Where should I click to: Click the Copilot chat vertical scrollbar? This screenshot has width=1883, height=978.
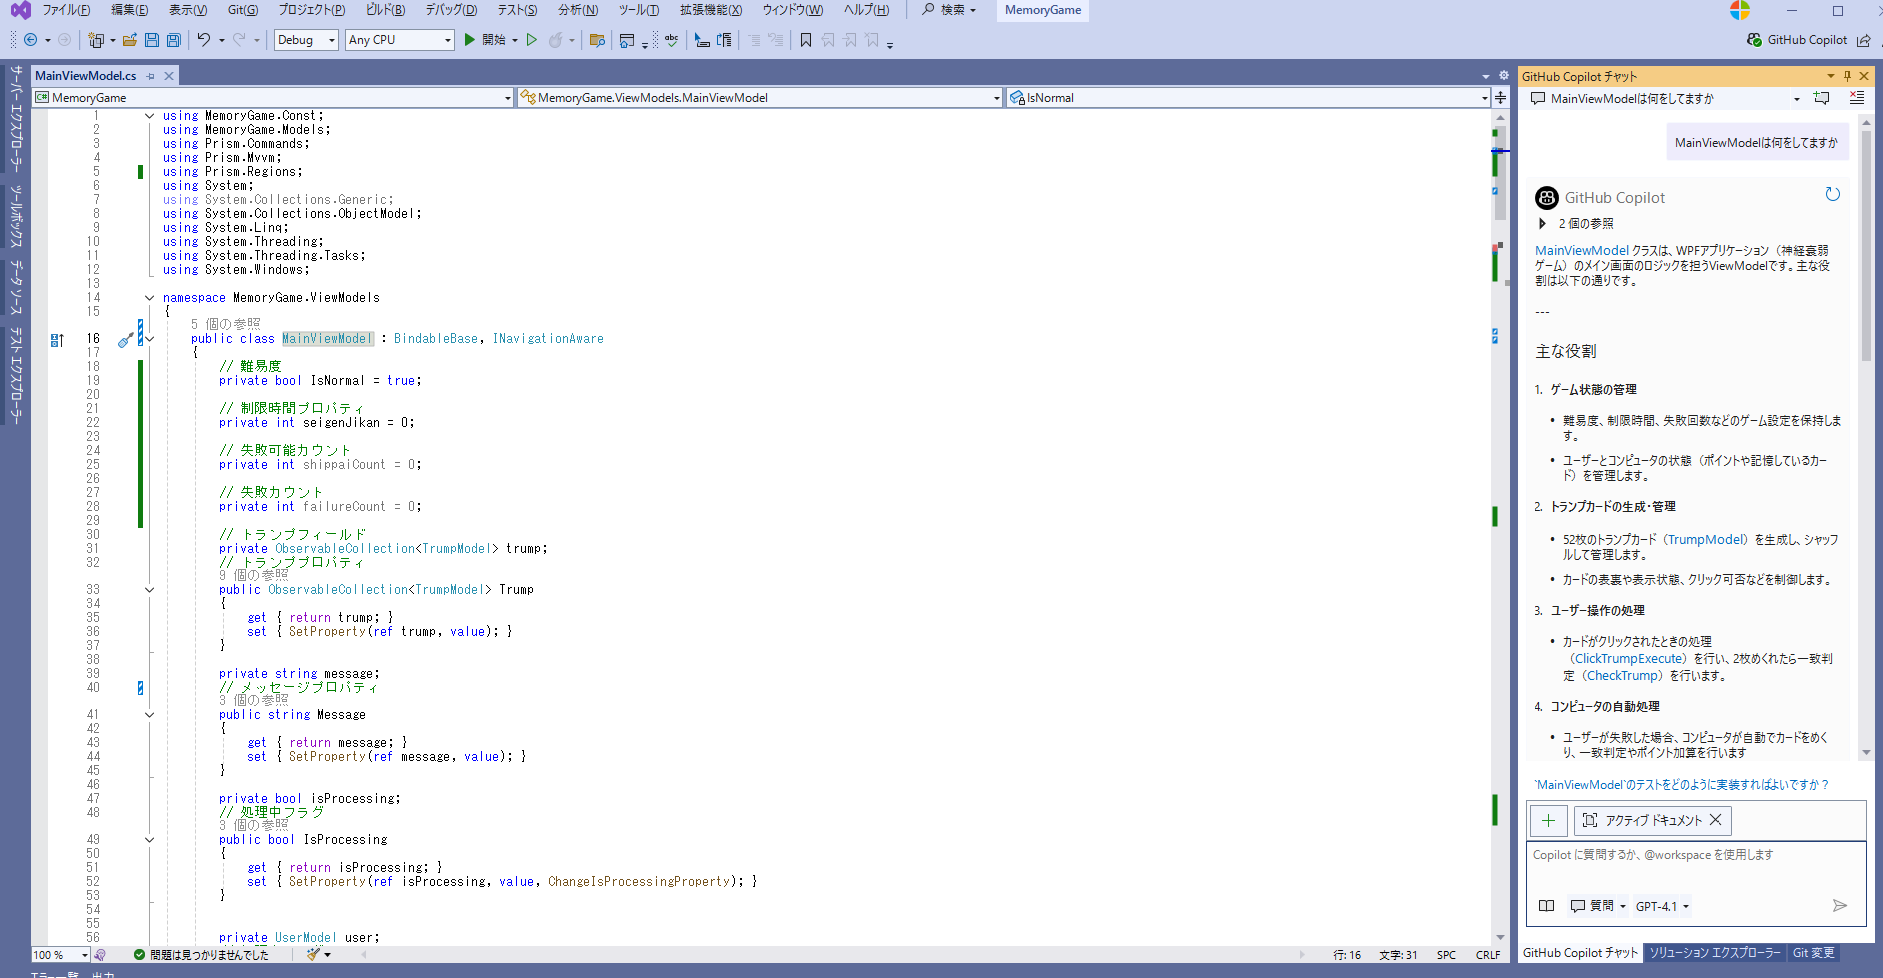pyautogui.click(x=1866, y=245)
